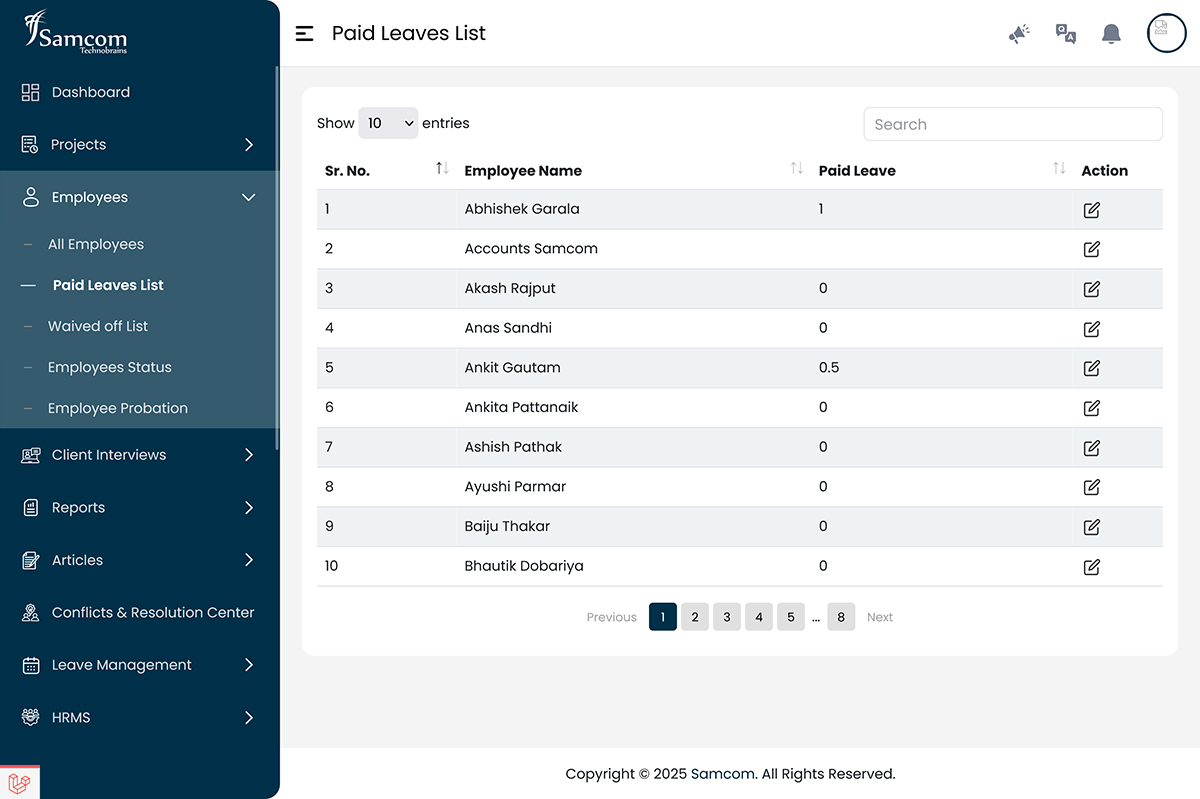
Task: Open Waived off List submenu item
Action: 98,326
